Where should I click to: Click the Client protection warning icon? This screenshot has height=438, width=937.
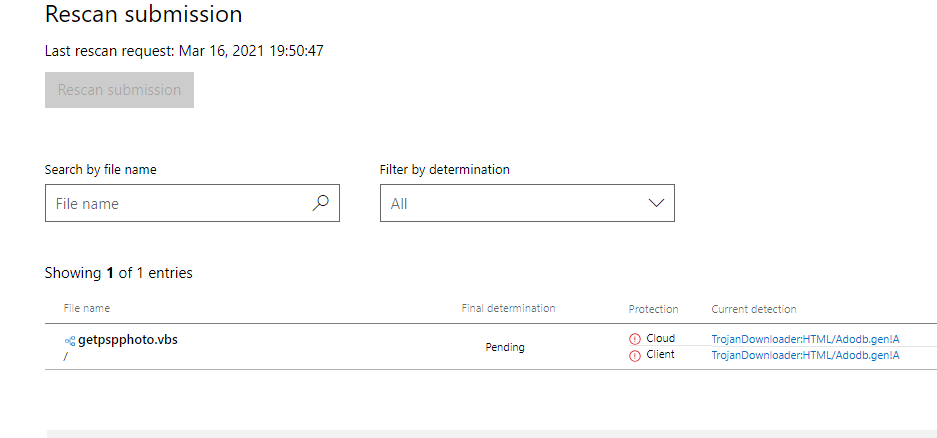pyautogui.click(x=634, y=355)
